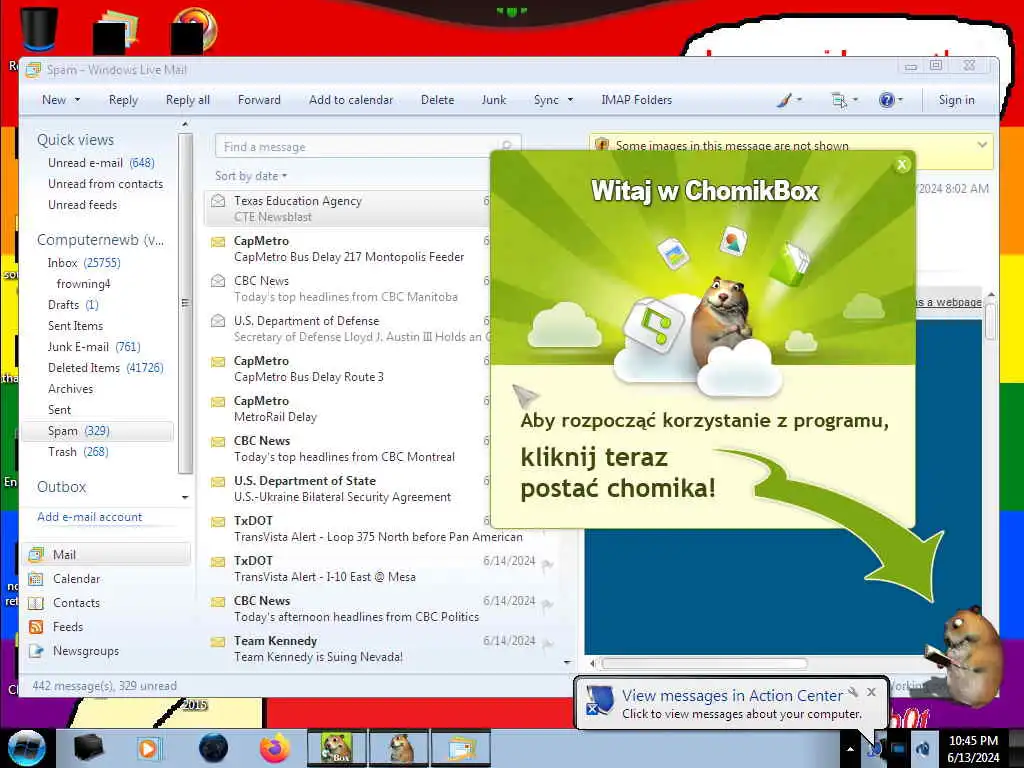The image size is (1024, 768).
Task: Select CapMetro MetroRail Delay message
Action: tap(347, 409)
